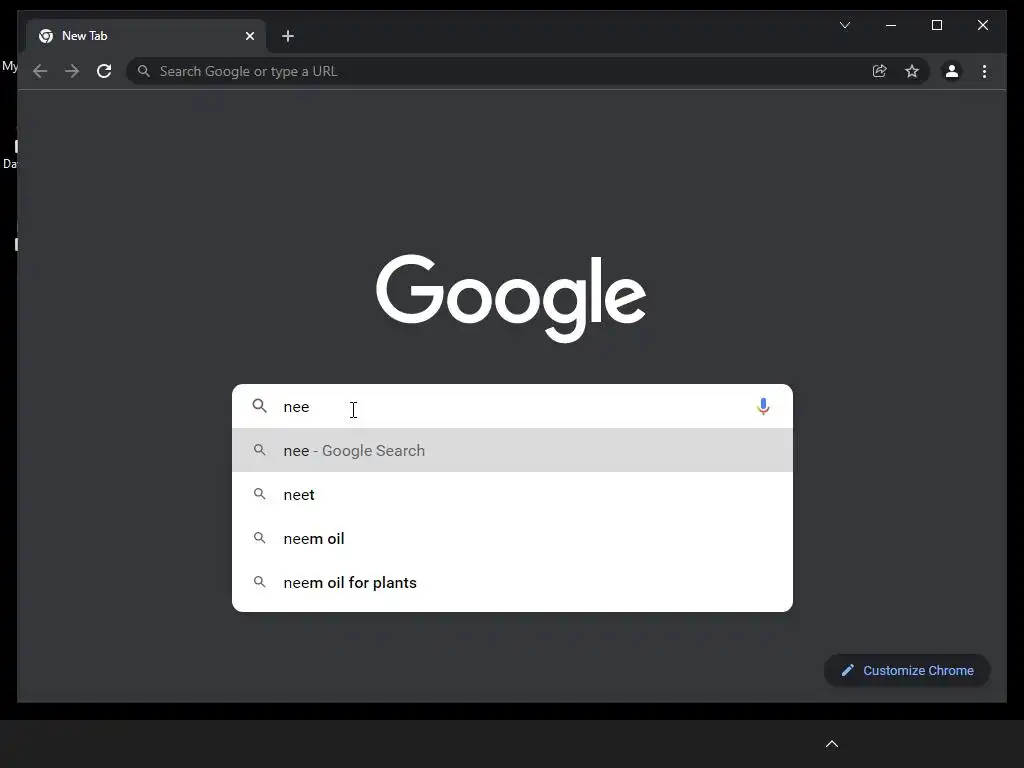This screenshot has width=1024, height=768.
Task: Click the search icon beside 'neem oil for plants'
Action: [259, 581]
